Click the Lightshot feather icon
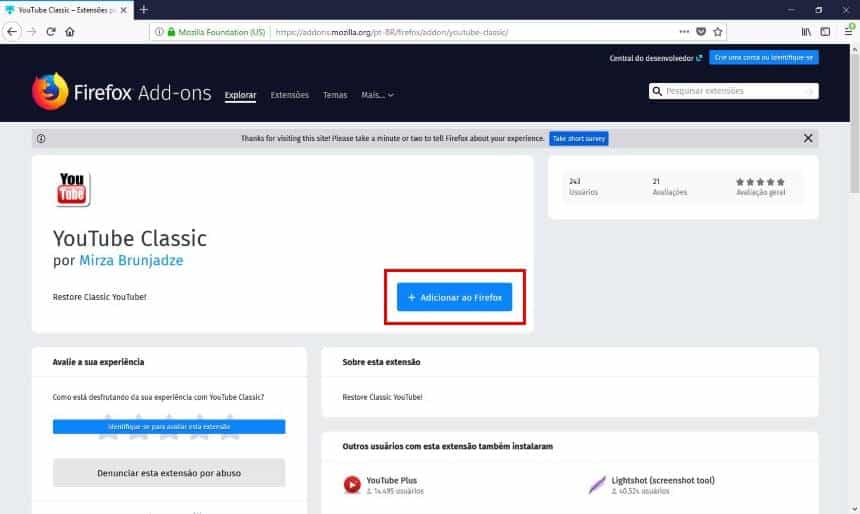This screenshot has width=860, height=514. pos(597,484)
